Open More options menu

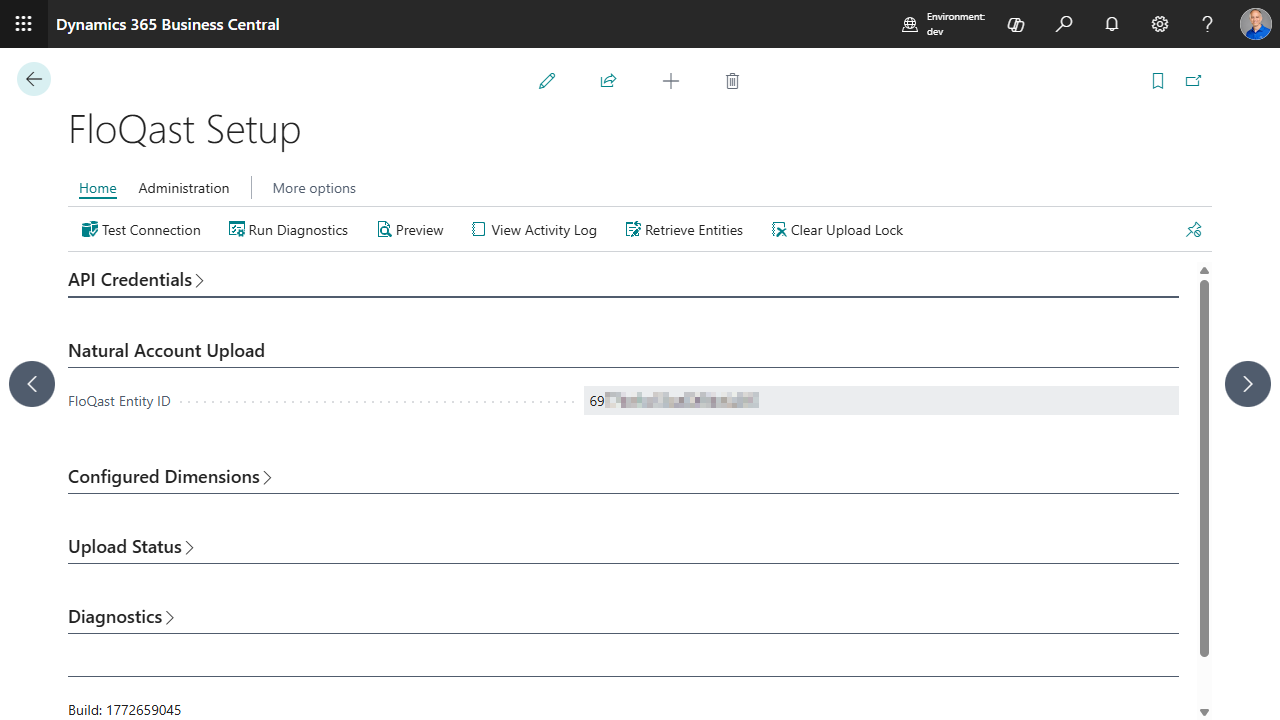(x=314, y=188)
